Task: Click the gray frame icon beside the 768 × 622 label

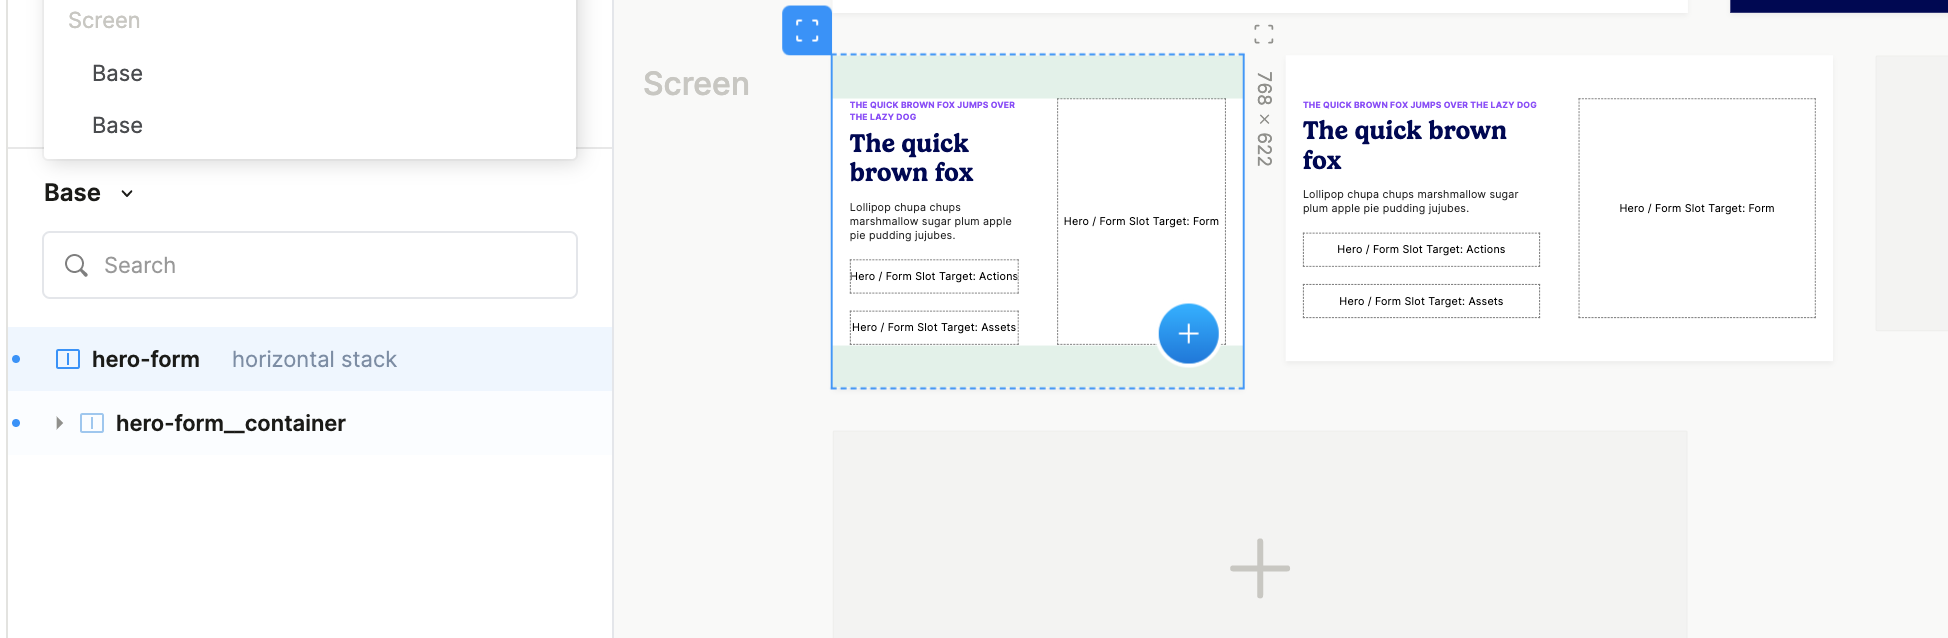Action: [x=1263, y=35]
